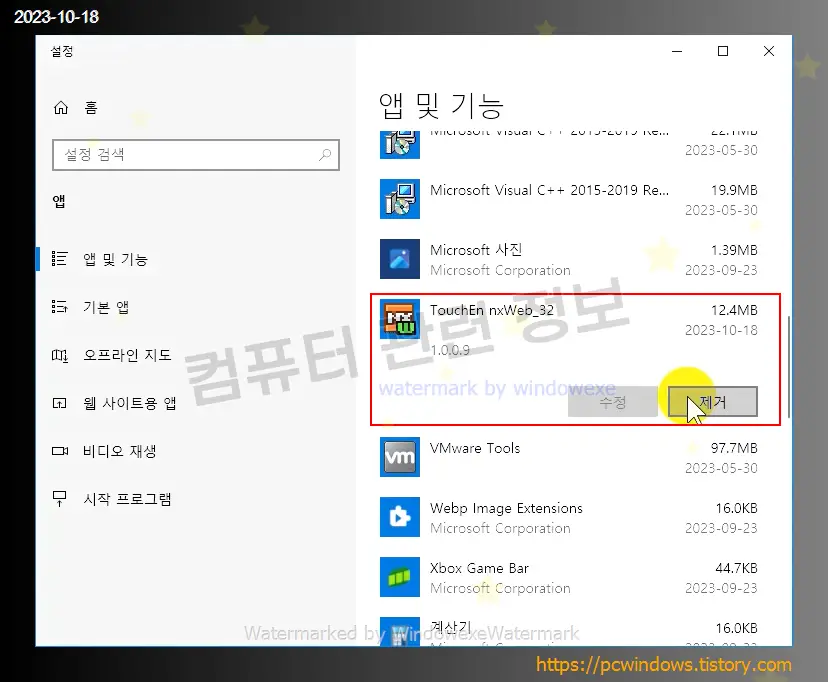Select the TouchEn nxWeb_32 app icon
828x682 pixels.
tap(400, 319)
